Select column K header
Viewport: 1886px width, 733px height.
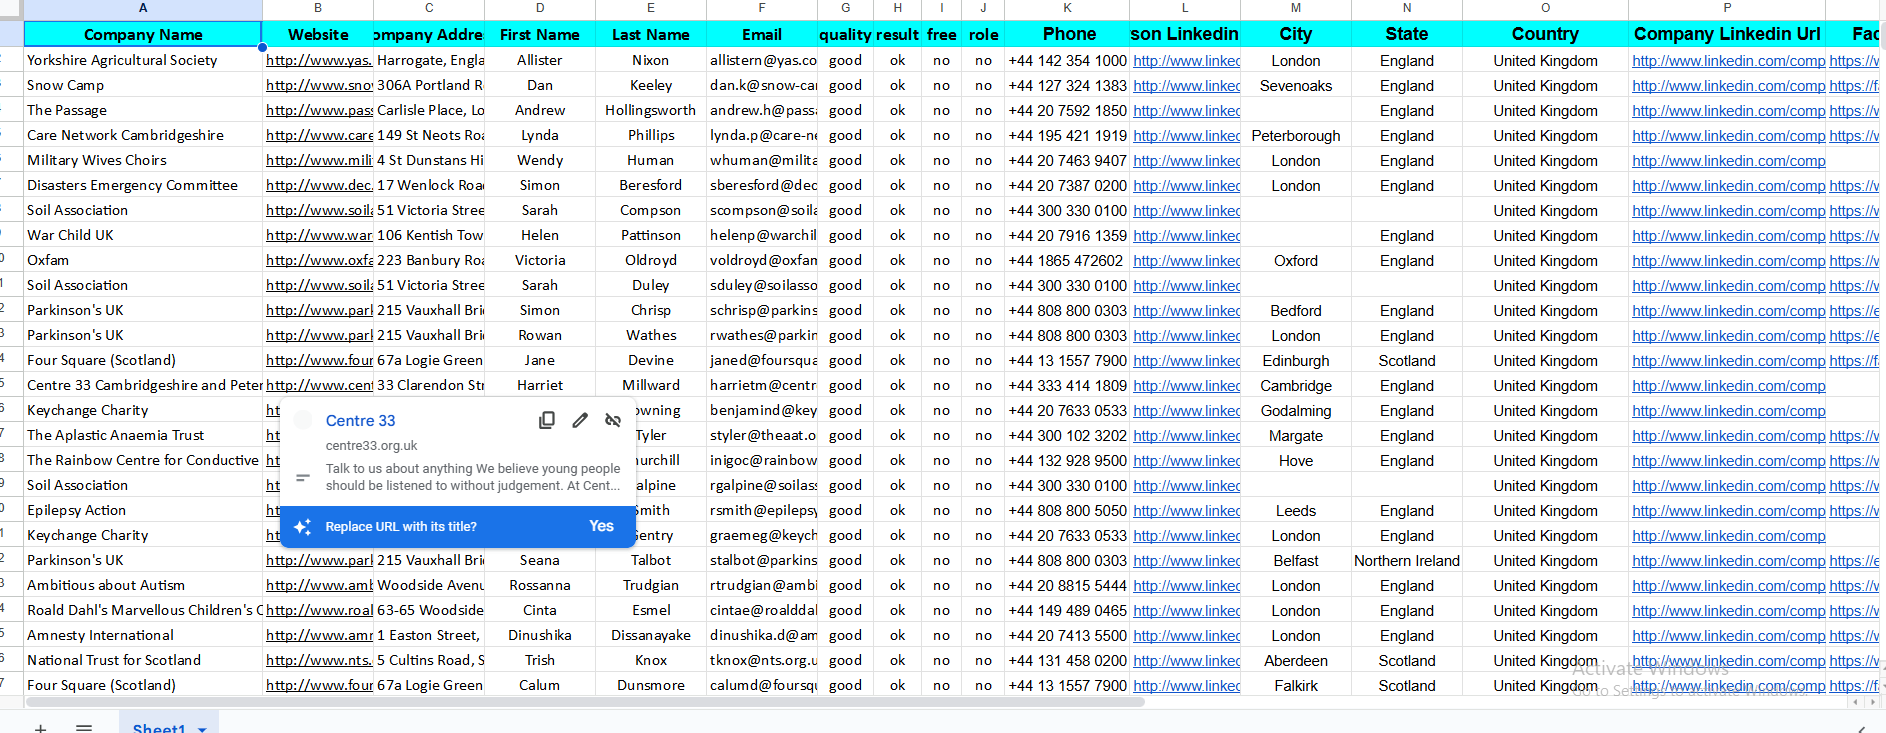1067,8
